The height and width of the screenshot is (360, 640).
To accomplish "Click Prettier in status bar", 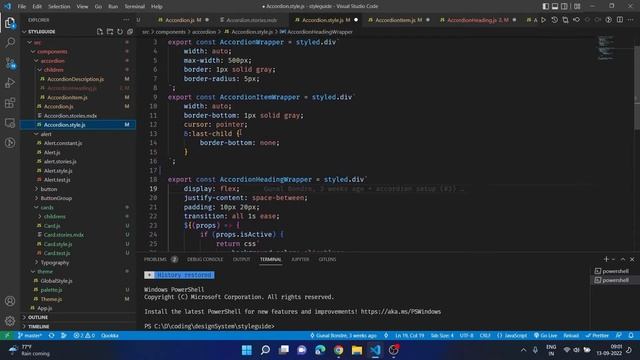I will 597,336.
